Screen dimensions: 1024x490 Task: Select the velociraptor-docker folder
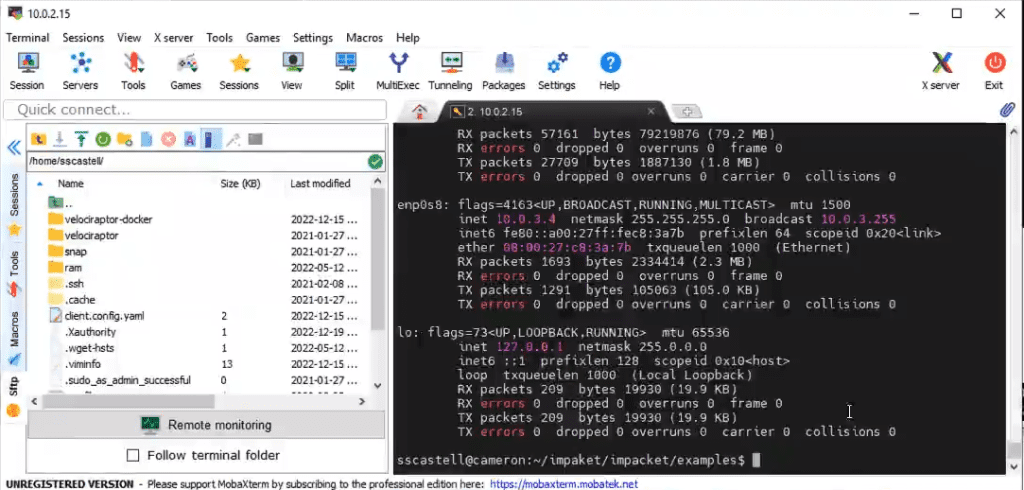click(108, 219)
